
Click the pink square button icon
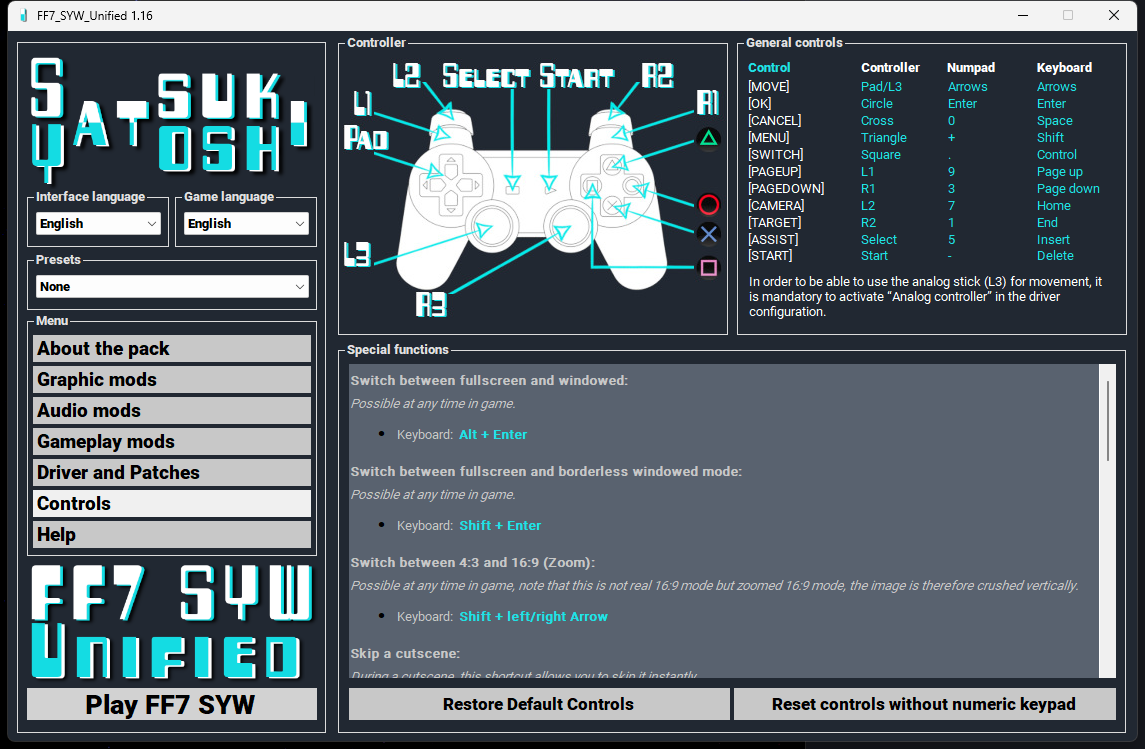click(708, 268)
